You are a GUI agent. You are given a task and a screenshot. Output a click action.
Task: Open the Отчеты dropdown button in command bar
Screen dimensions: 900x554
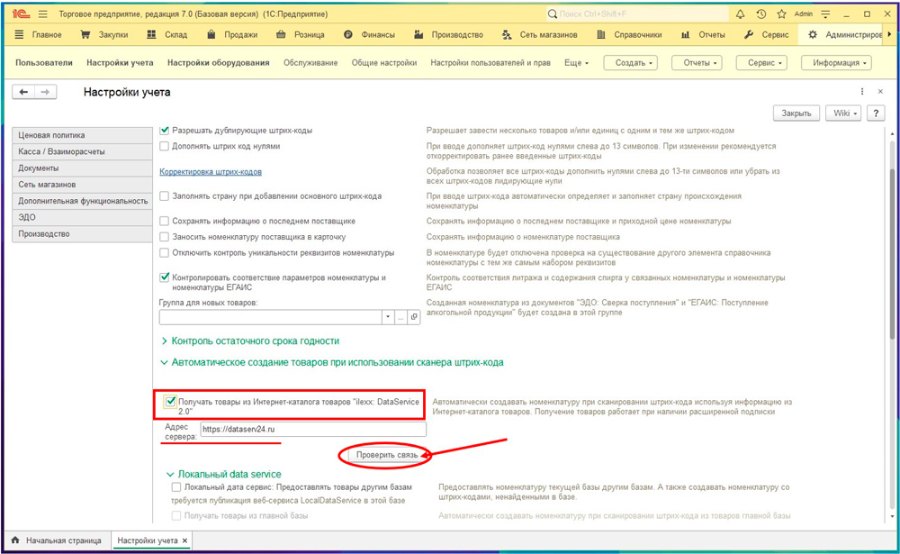[x=697, y=63]
